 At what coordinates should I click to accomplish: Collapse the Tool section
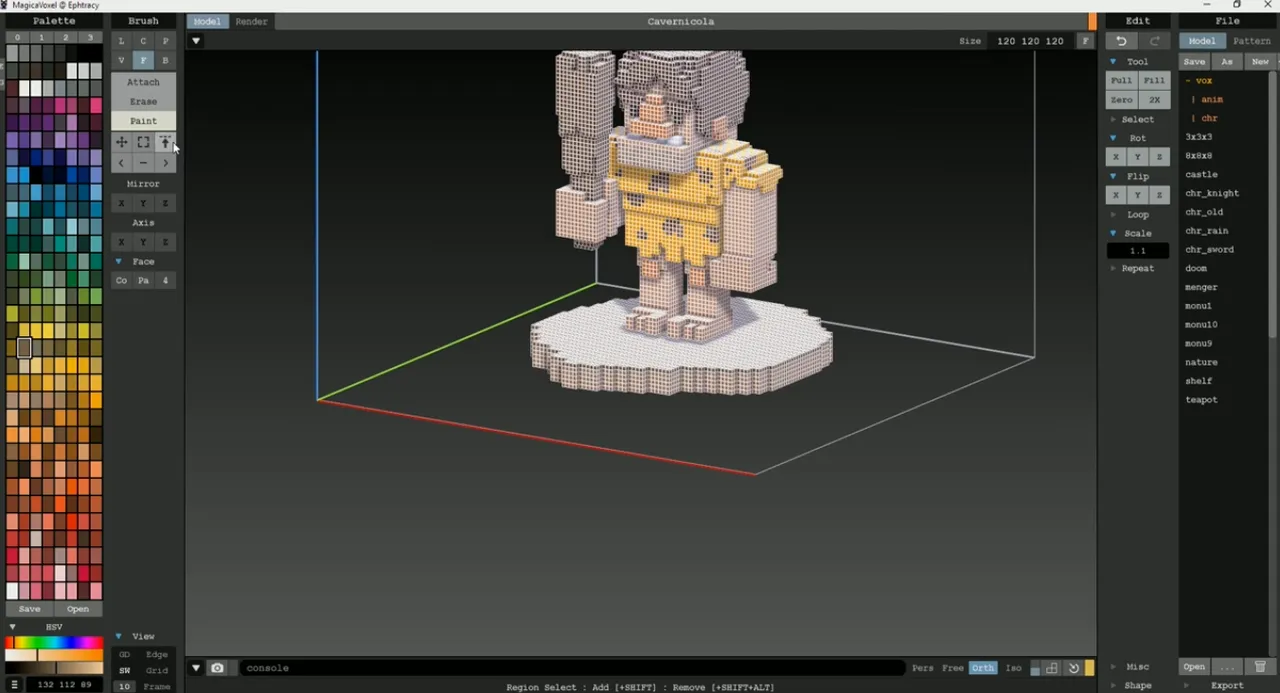tap(1113, 62)
